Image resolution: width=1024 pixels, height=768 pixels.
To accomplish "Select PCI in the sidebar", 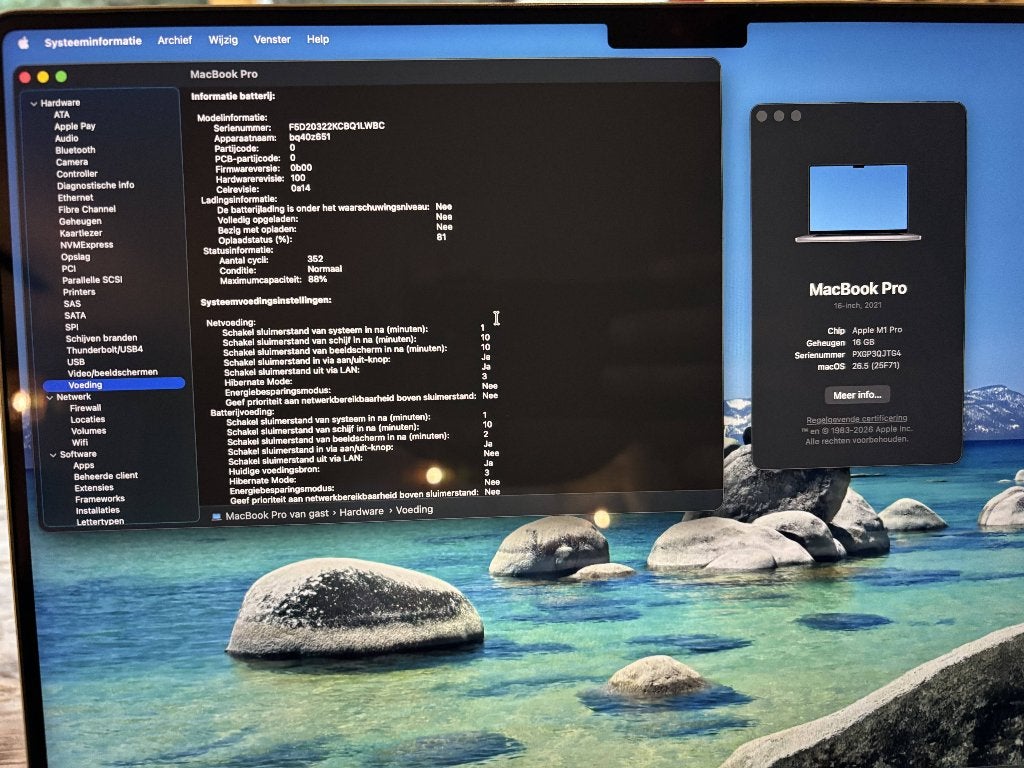I will [x=69, y=268].
